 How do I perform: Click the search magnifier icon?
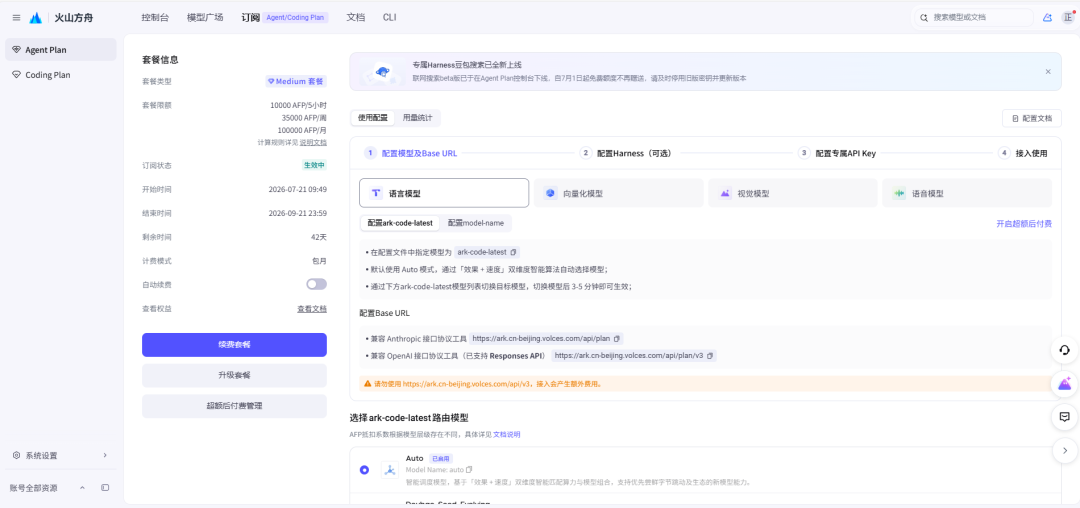tap(924, 18)
